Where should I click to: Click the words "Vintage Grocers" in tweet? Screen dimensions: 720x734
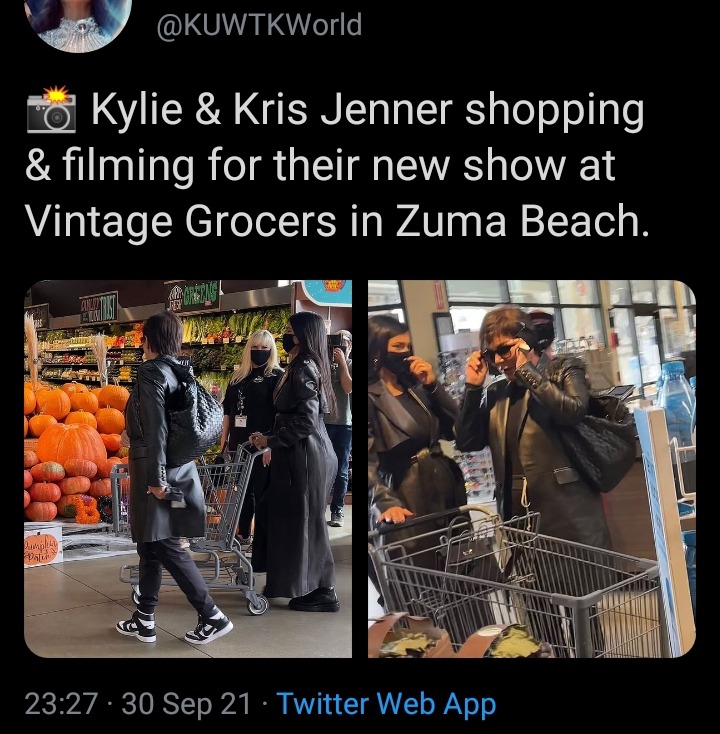coord(180,221)
